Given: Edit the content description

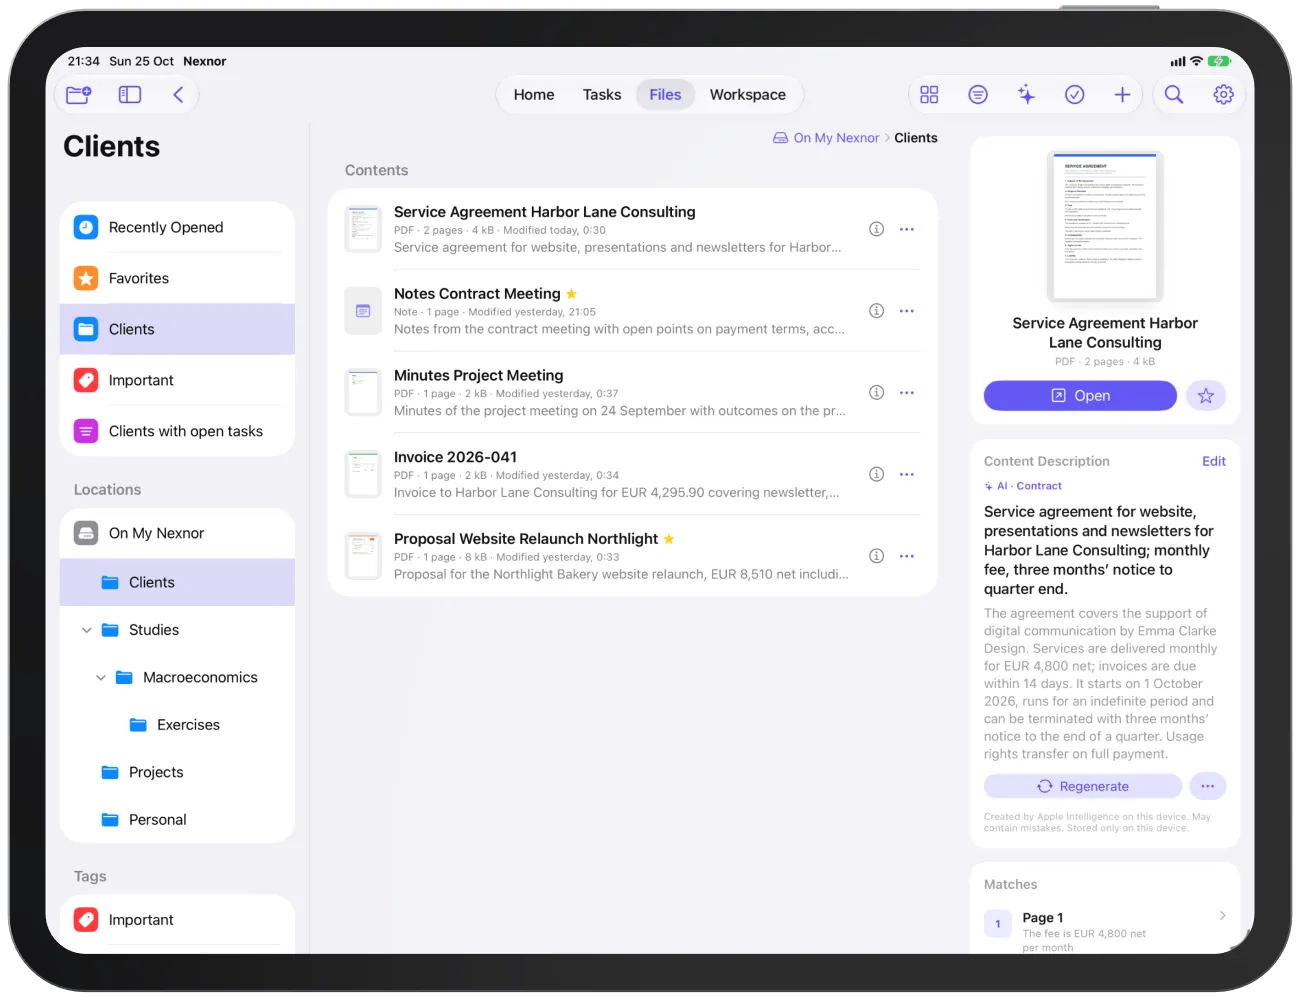Looking at the screenshot, I should pyautogui.click(x=1214, y=461).
